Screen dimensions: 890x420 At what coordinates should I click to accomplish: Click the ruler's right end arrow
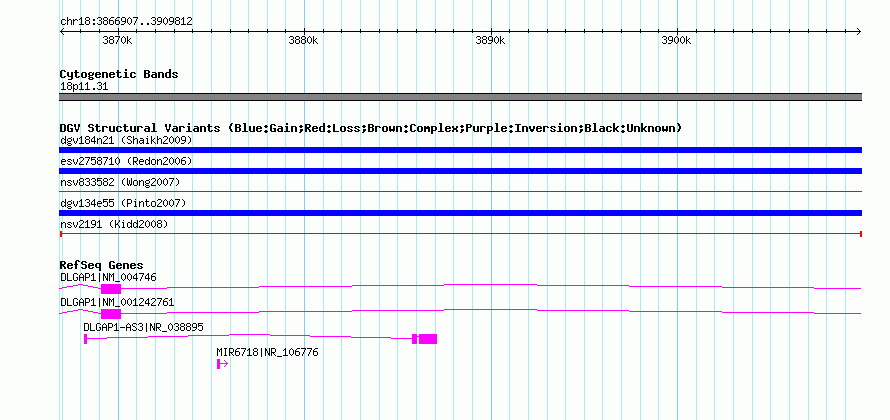858,32
